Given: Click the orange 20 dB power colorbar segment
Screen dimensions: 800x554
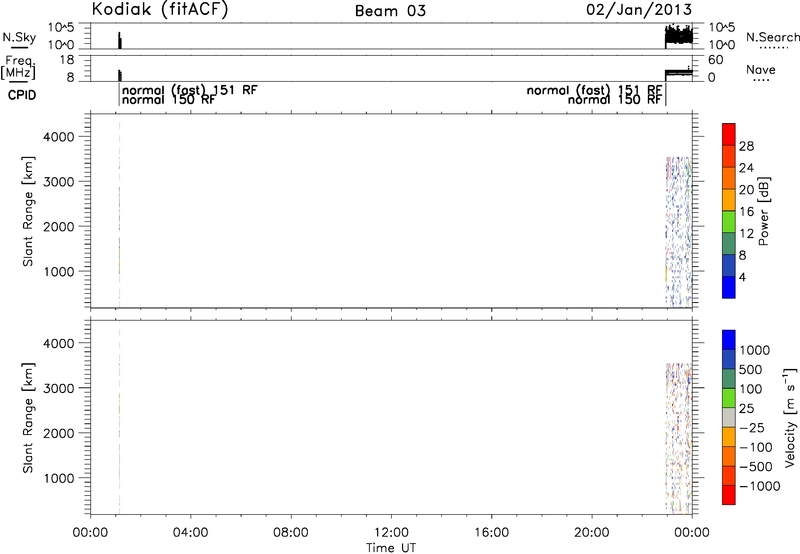Looking at the screenshot, I should tap(729, 179).
